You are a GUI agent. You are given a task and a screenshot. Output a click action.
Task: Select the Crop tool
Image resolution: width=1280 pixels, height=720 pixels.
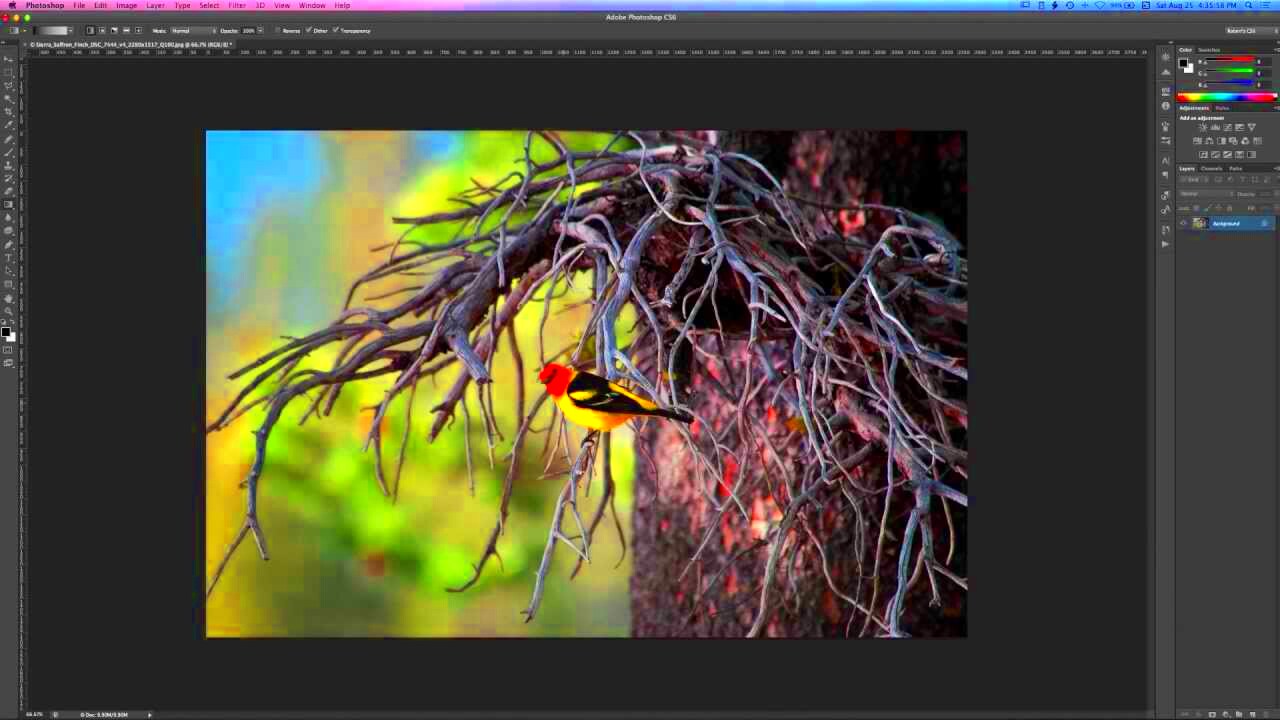click(x=9, y=111)
